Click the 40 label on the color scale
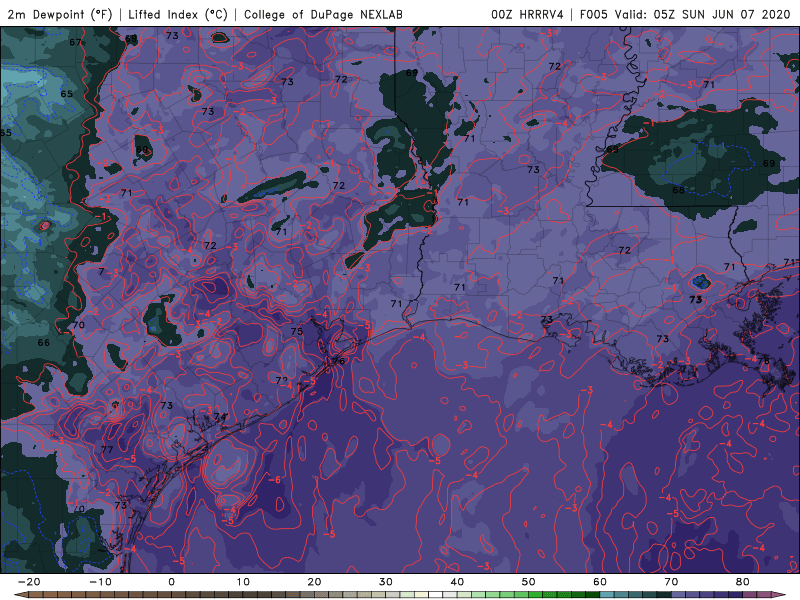The height and width of the screenshot is (600, 800). (x=457, y=582)
